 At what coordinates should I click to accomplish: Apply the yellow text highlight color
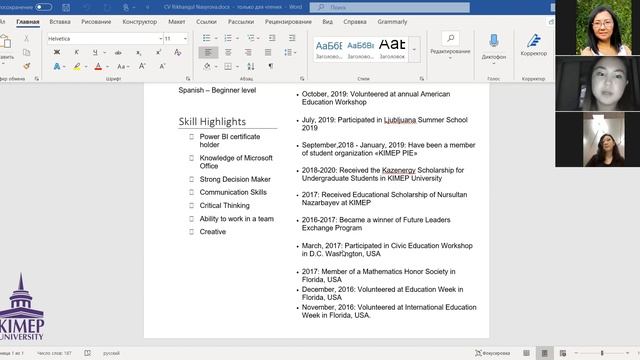click(77, 66)
